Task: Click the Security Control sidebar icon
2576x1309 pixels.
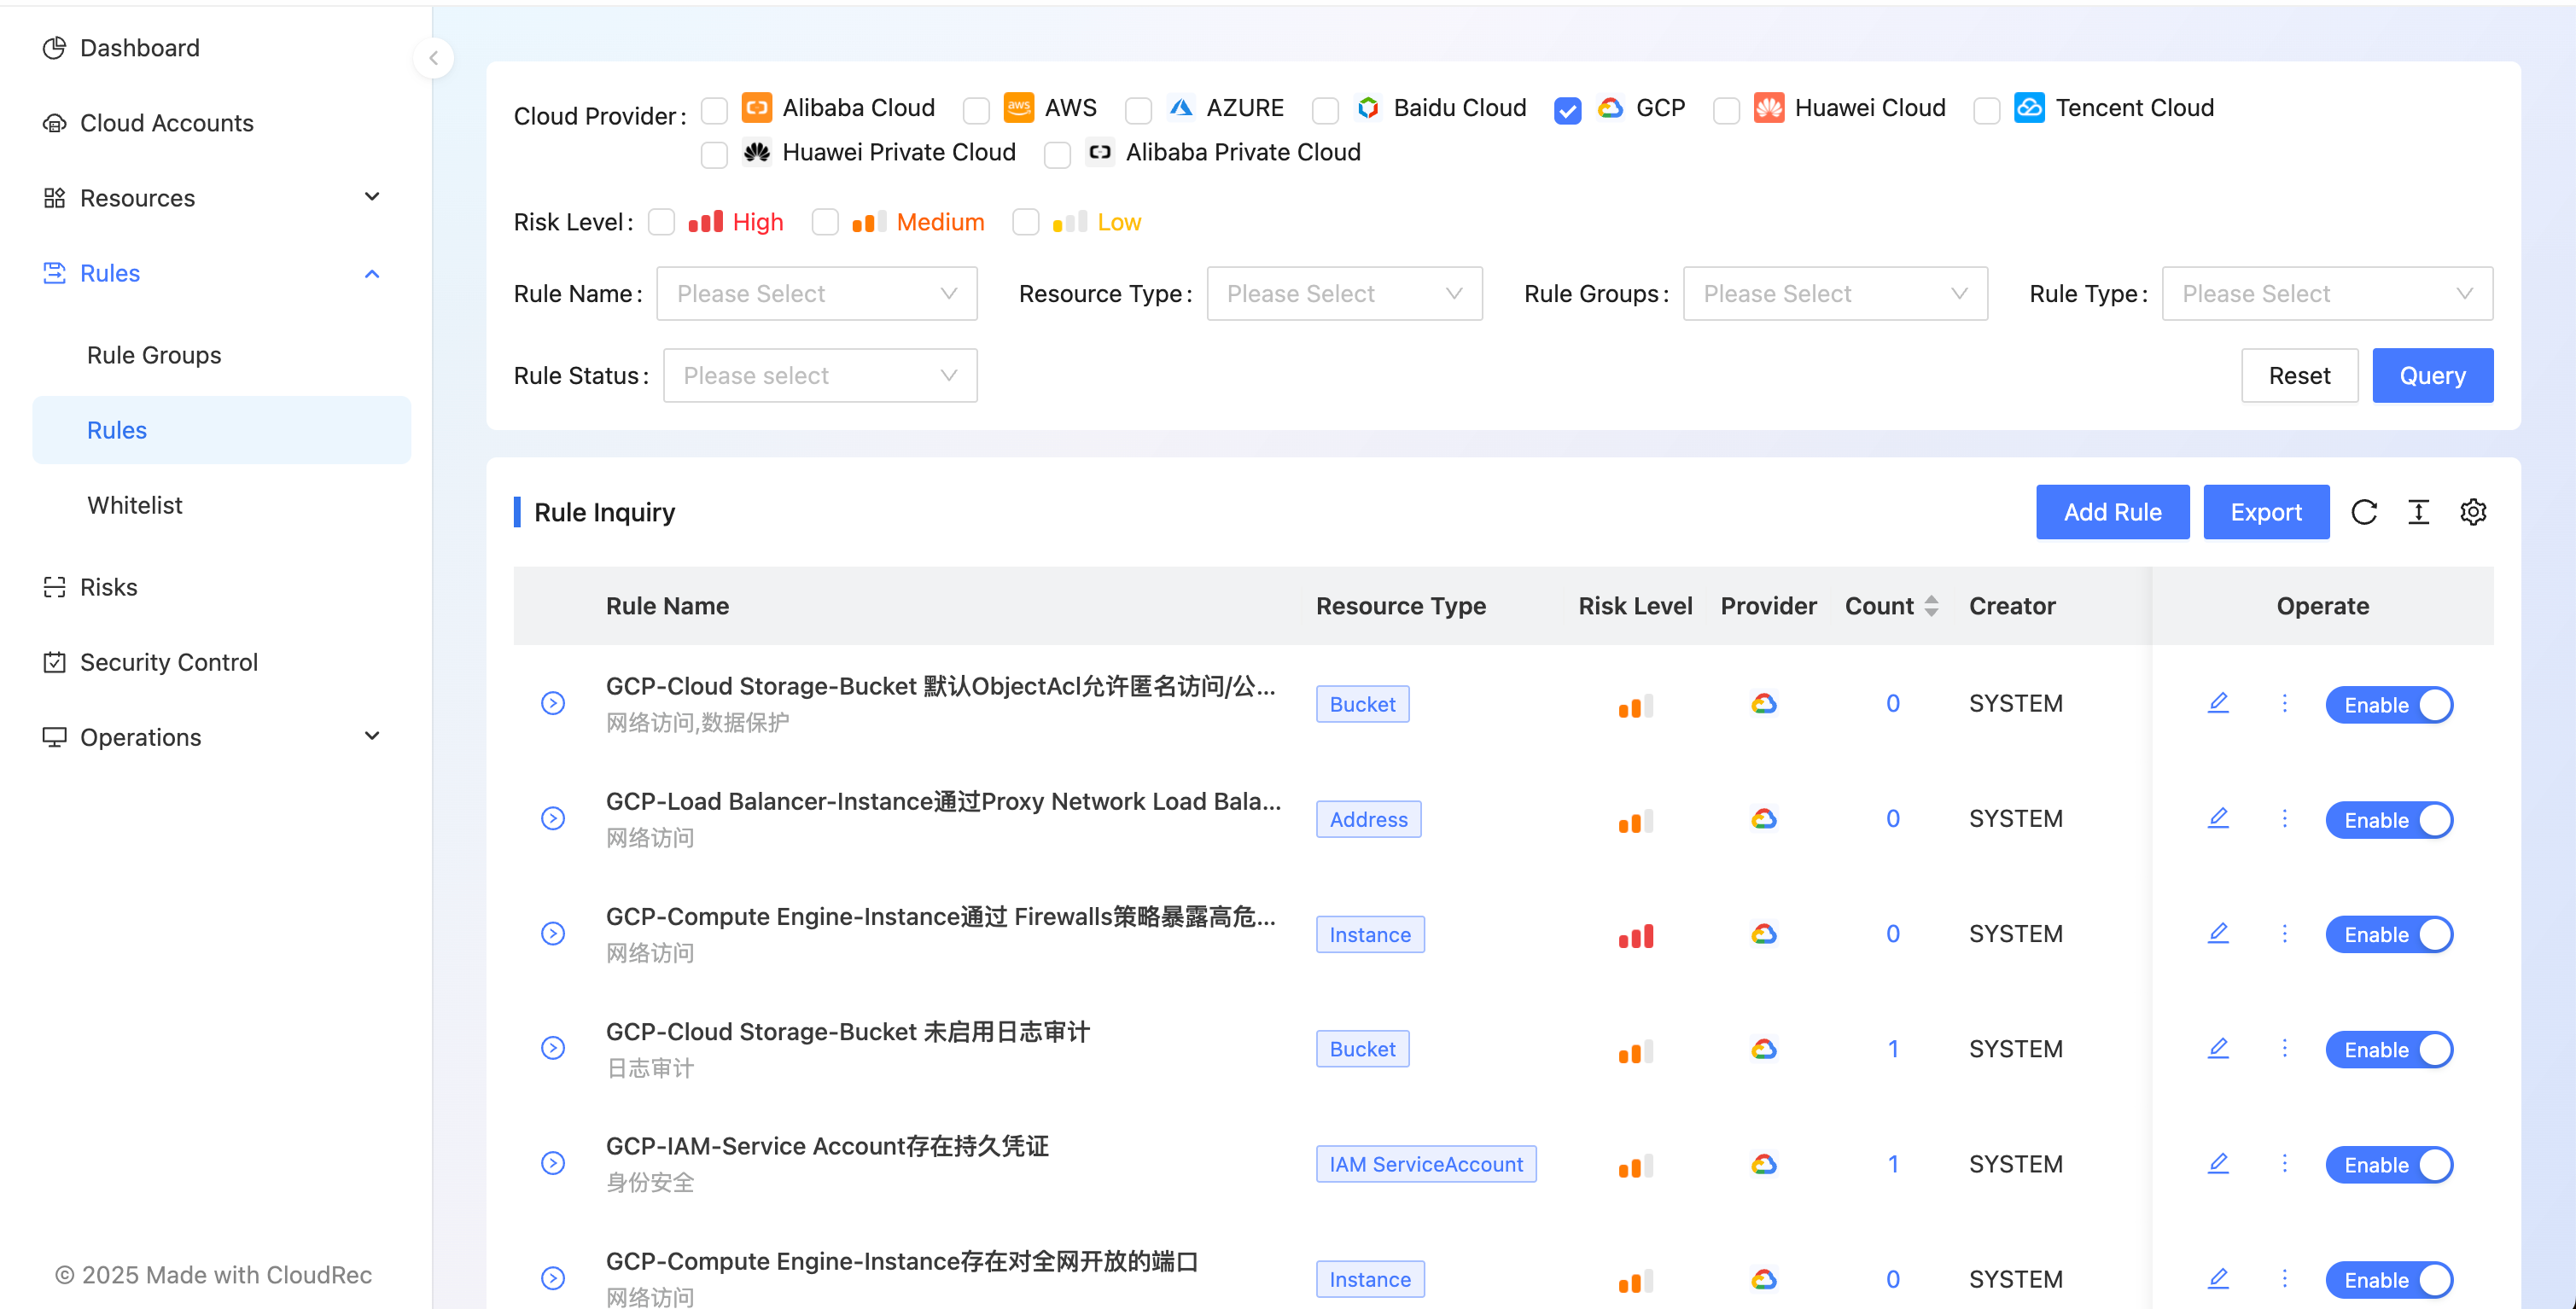Action: pyautogui.click(x=54, y=662)
